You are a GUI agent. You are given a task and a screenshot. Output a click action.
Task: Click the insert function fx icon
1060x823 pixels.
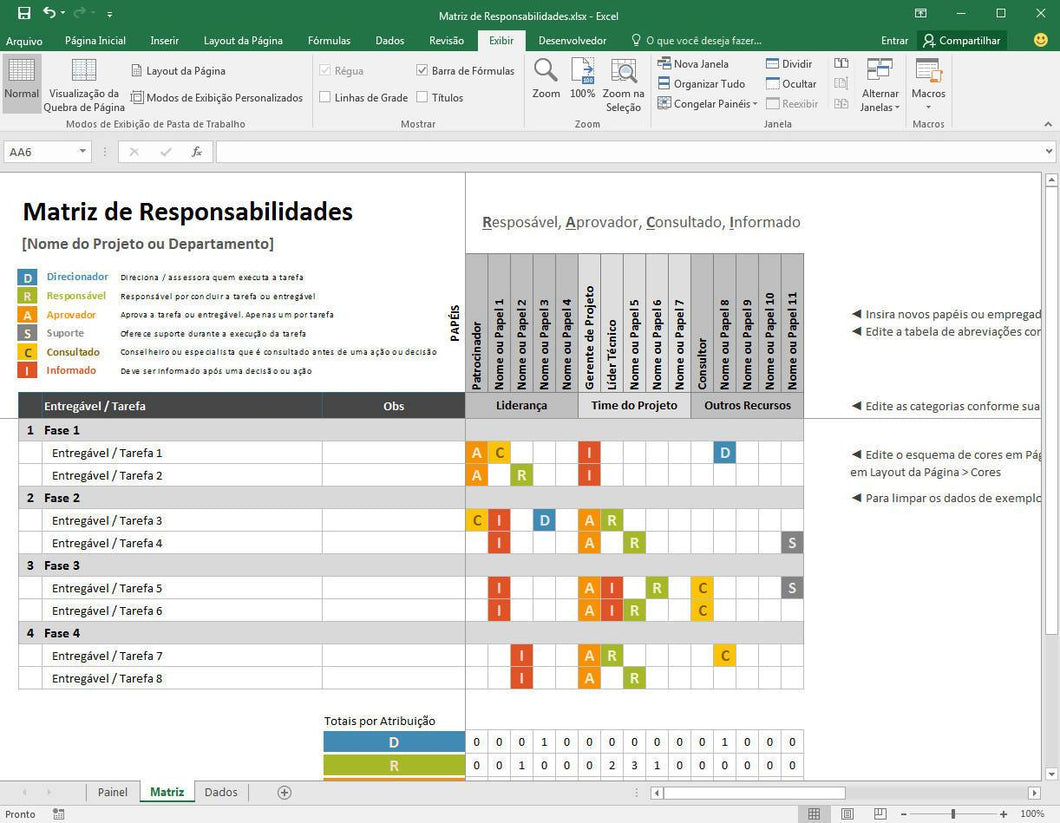[x=197, y=152]
